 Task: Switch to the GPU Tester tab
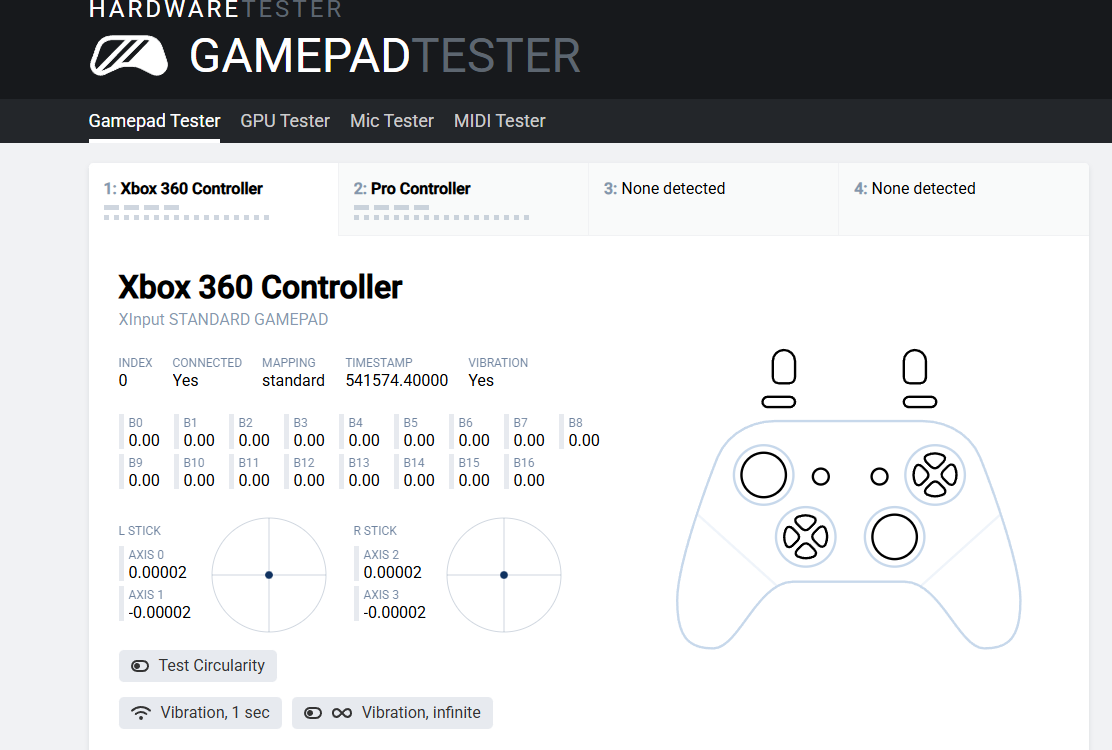tap(285, 121)
